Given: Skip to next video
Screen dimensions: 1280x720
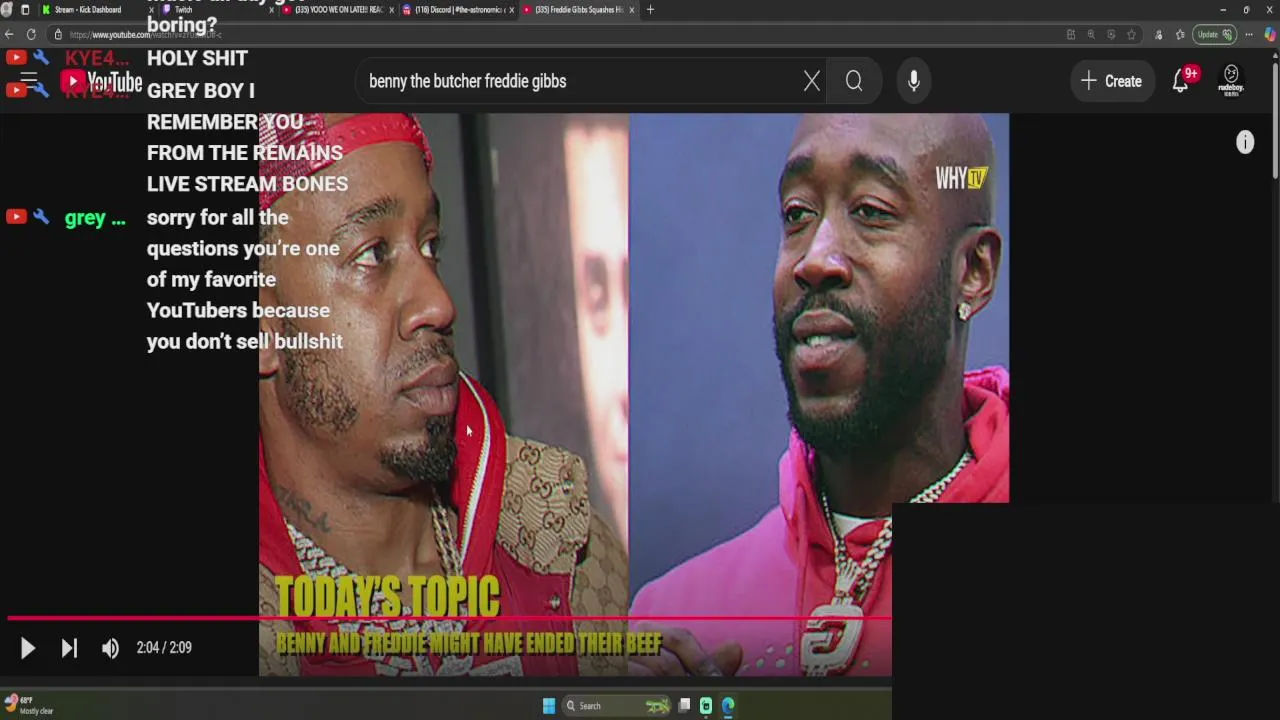Looking at the screenshot, I should pyautogui.click(x=69, y=648).
